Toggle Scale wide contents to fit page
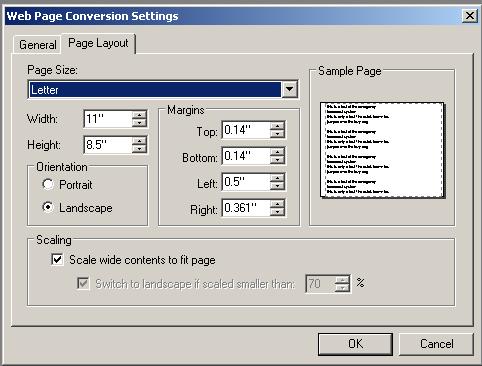The image size is (482, 366). pos(57,259)
